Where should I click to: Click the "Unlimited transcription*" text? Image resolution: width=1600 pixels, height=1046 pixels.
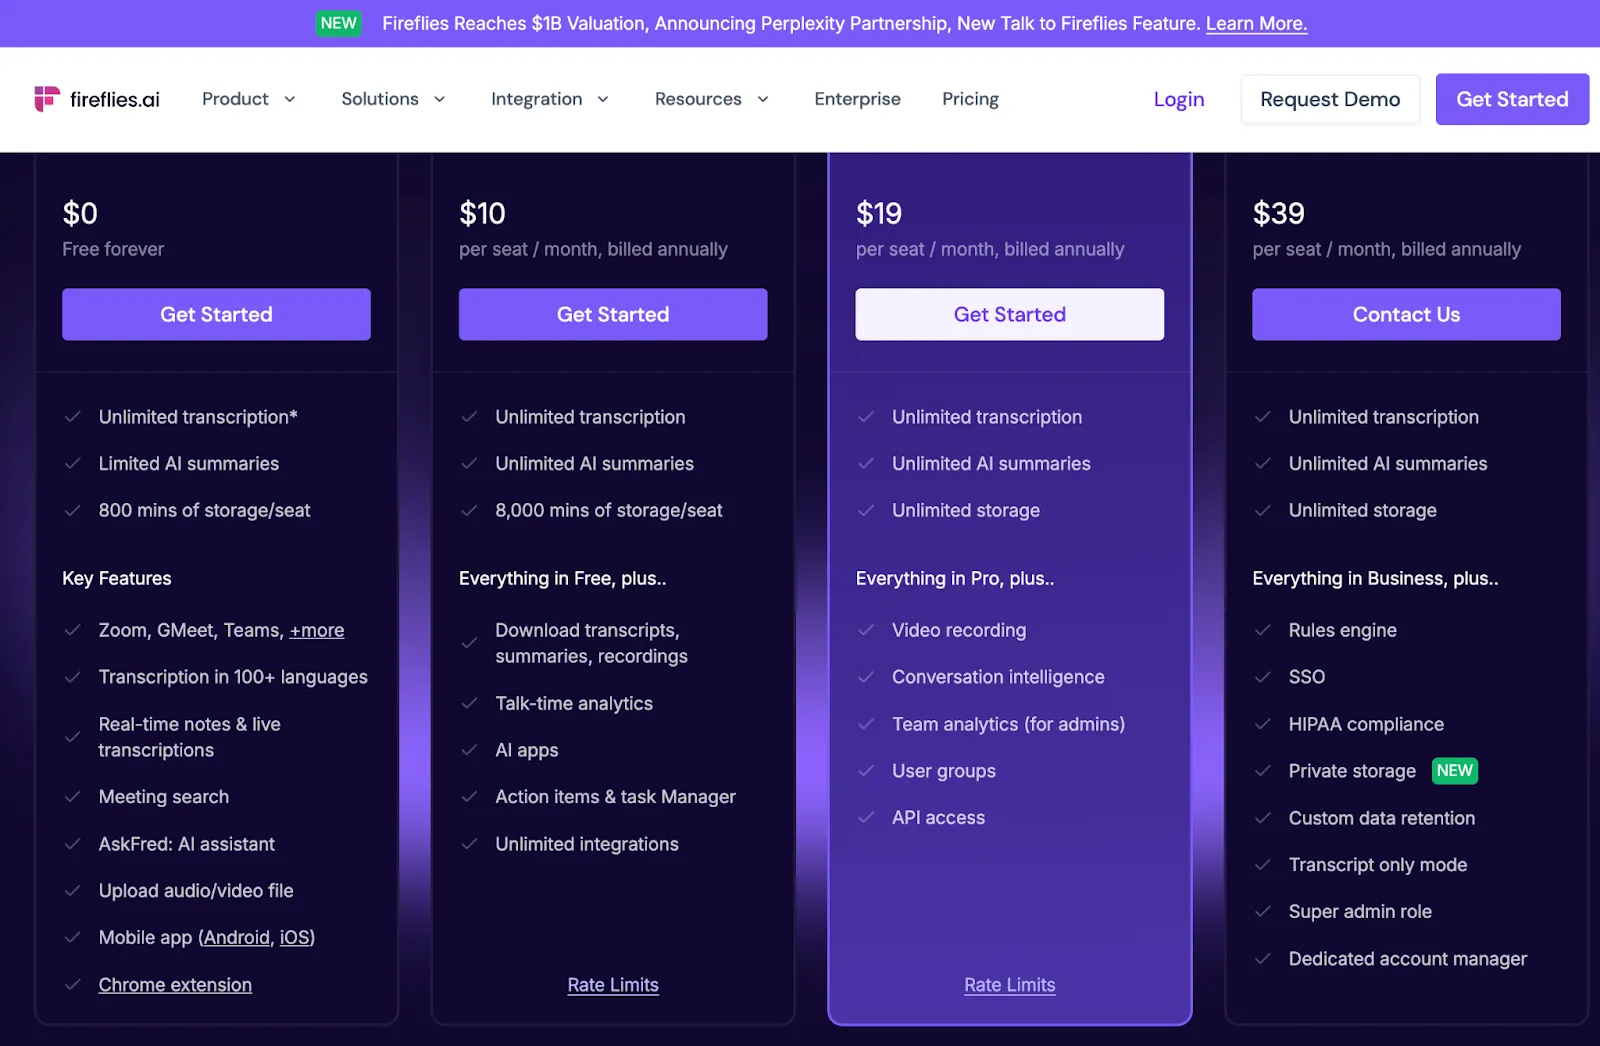click(198, 417)
